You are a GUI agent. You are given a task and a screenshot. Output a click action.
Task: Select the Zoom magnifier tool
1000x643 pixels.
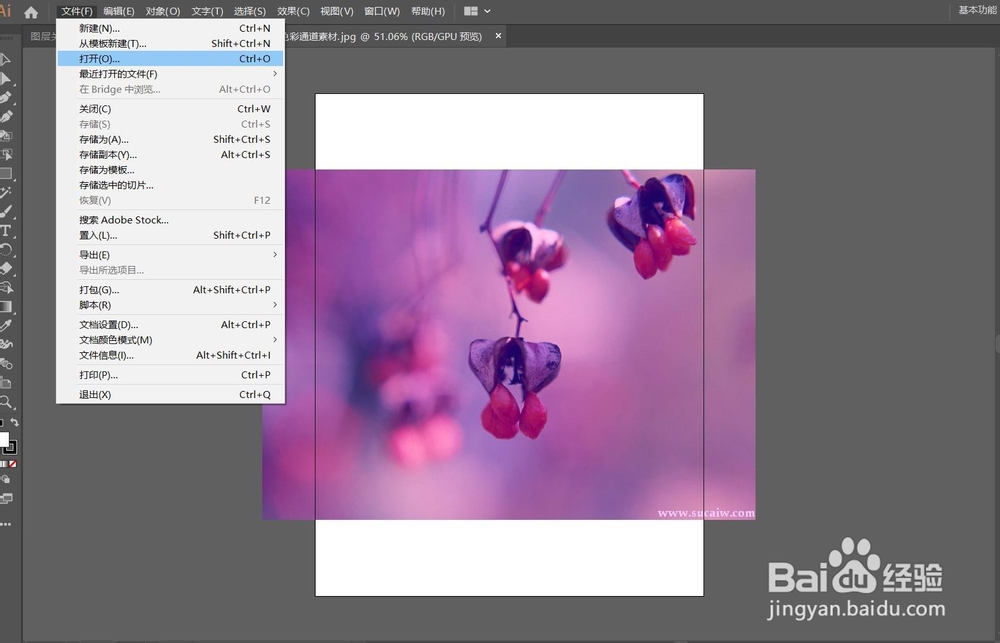tap(5, 402)
